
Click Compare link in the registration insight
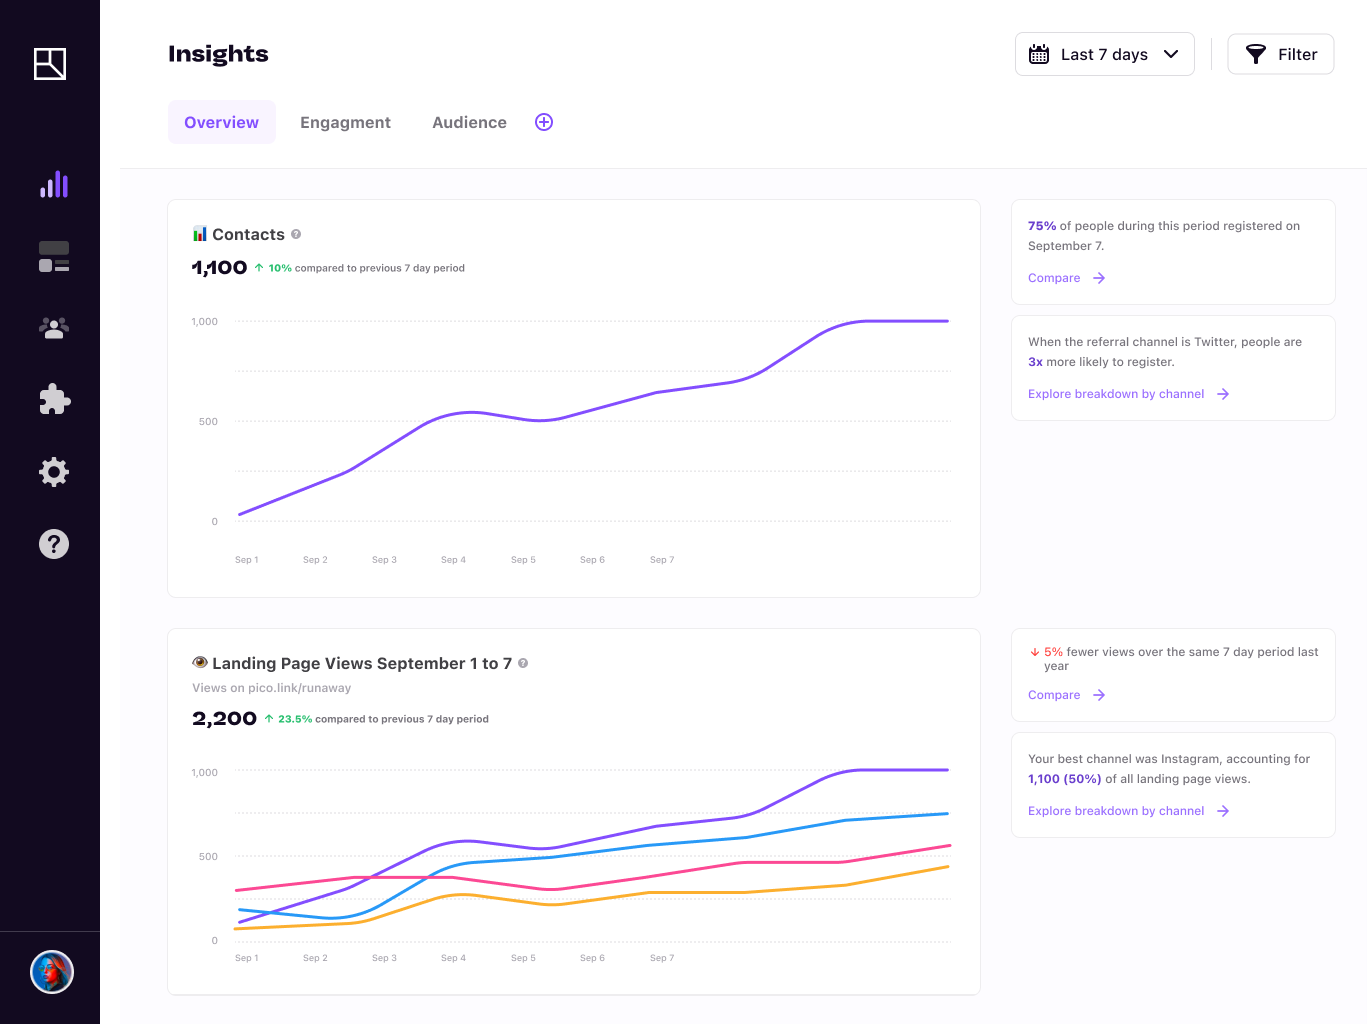coord(1054,277)
